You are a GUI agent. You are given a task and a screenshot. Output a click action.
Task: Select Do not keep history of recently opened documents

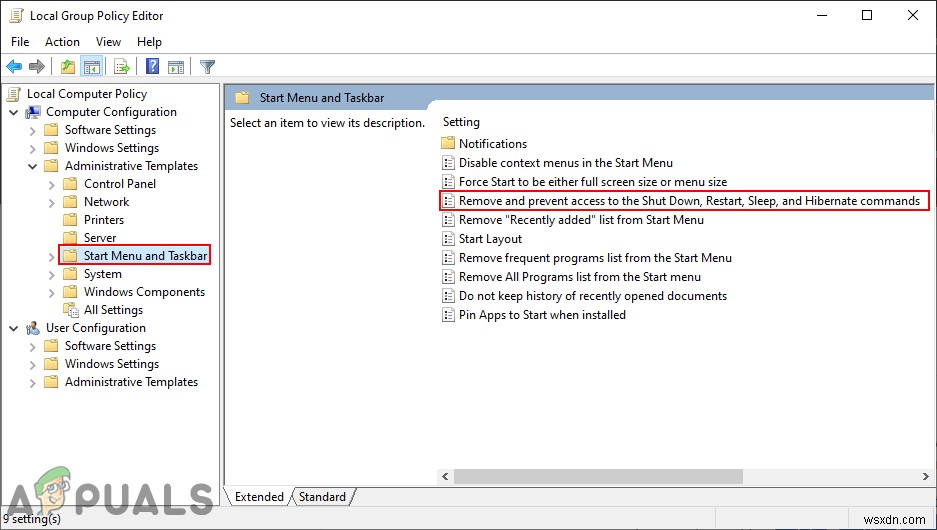click(x=593, y=296)
